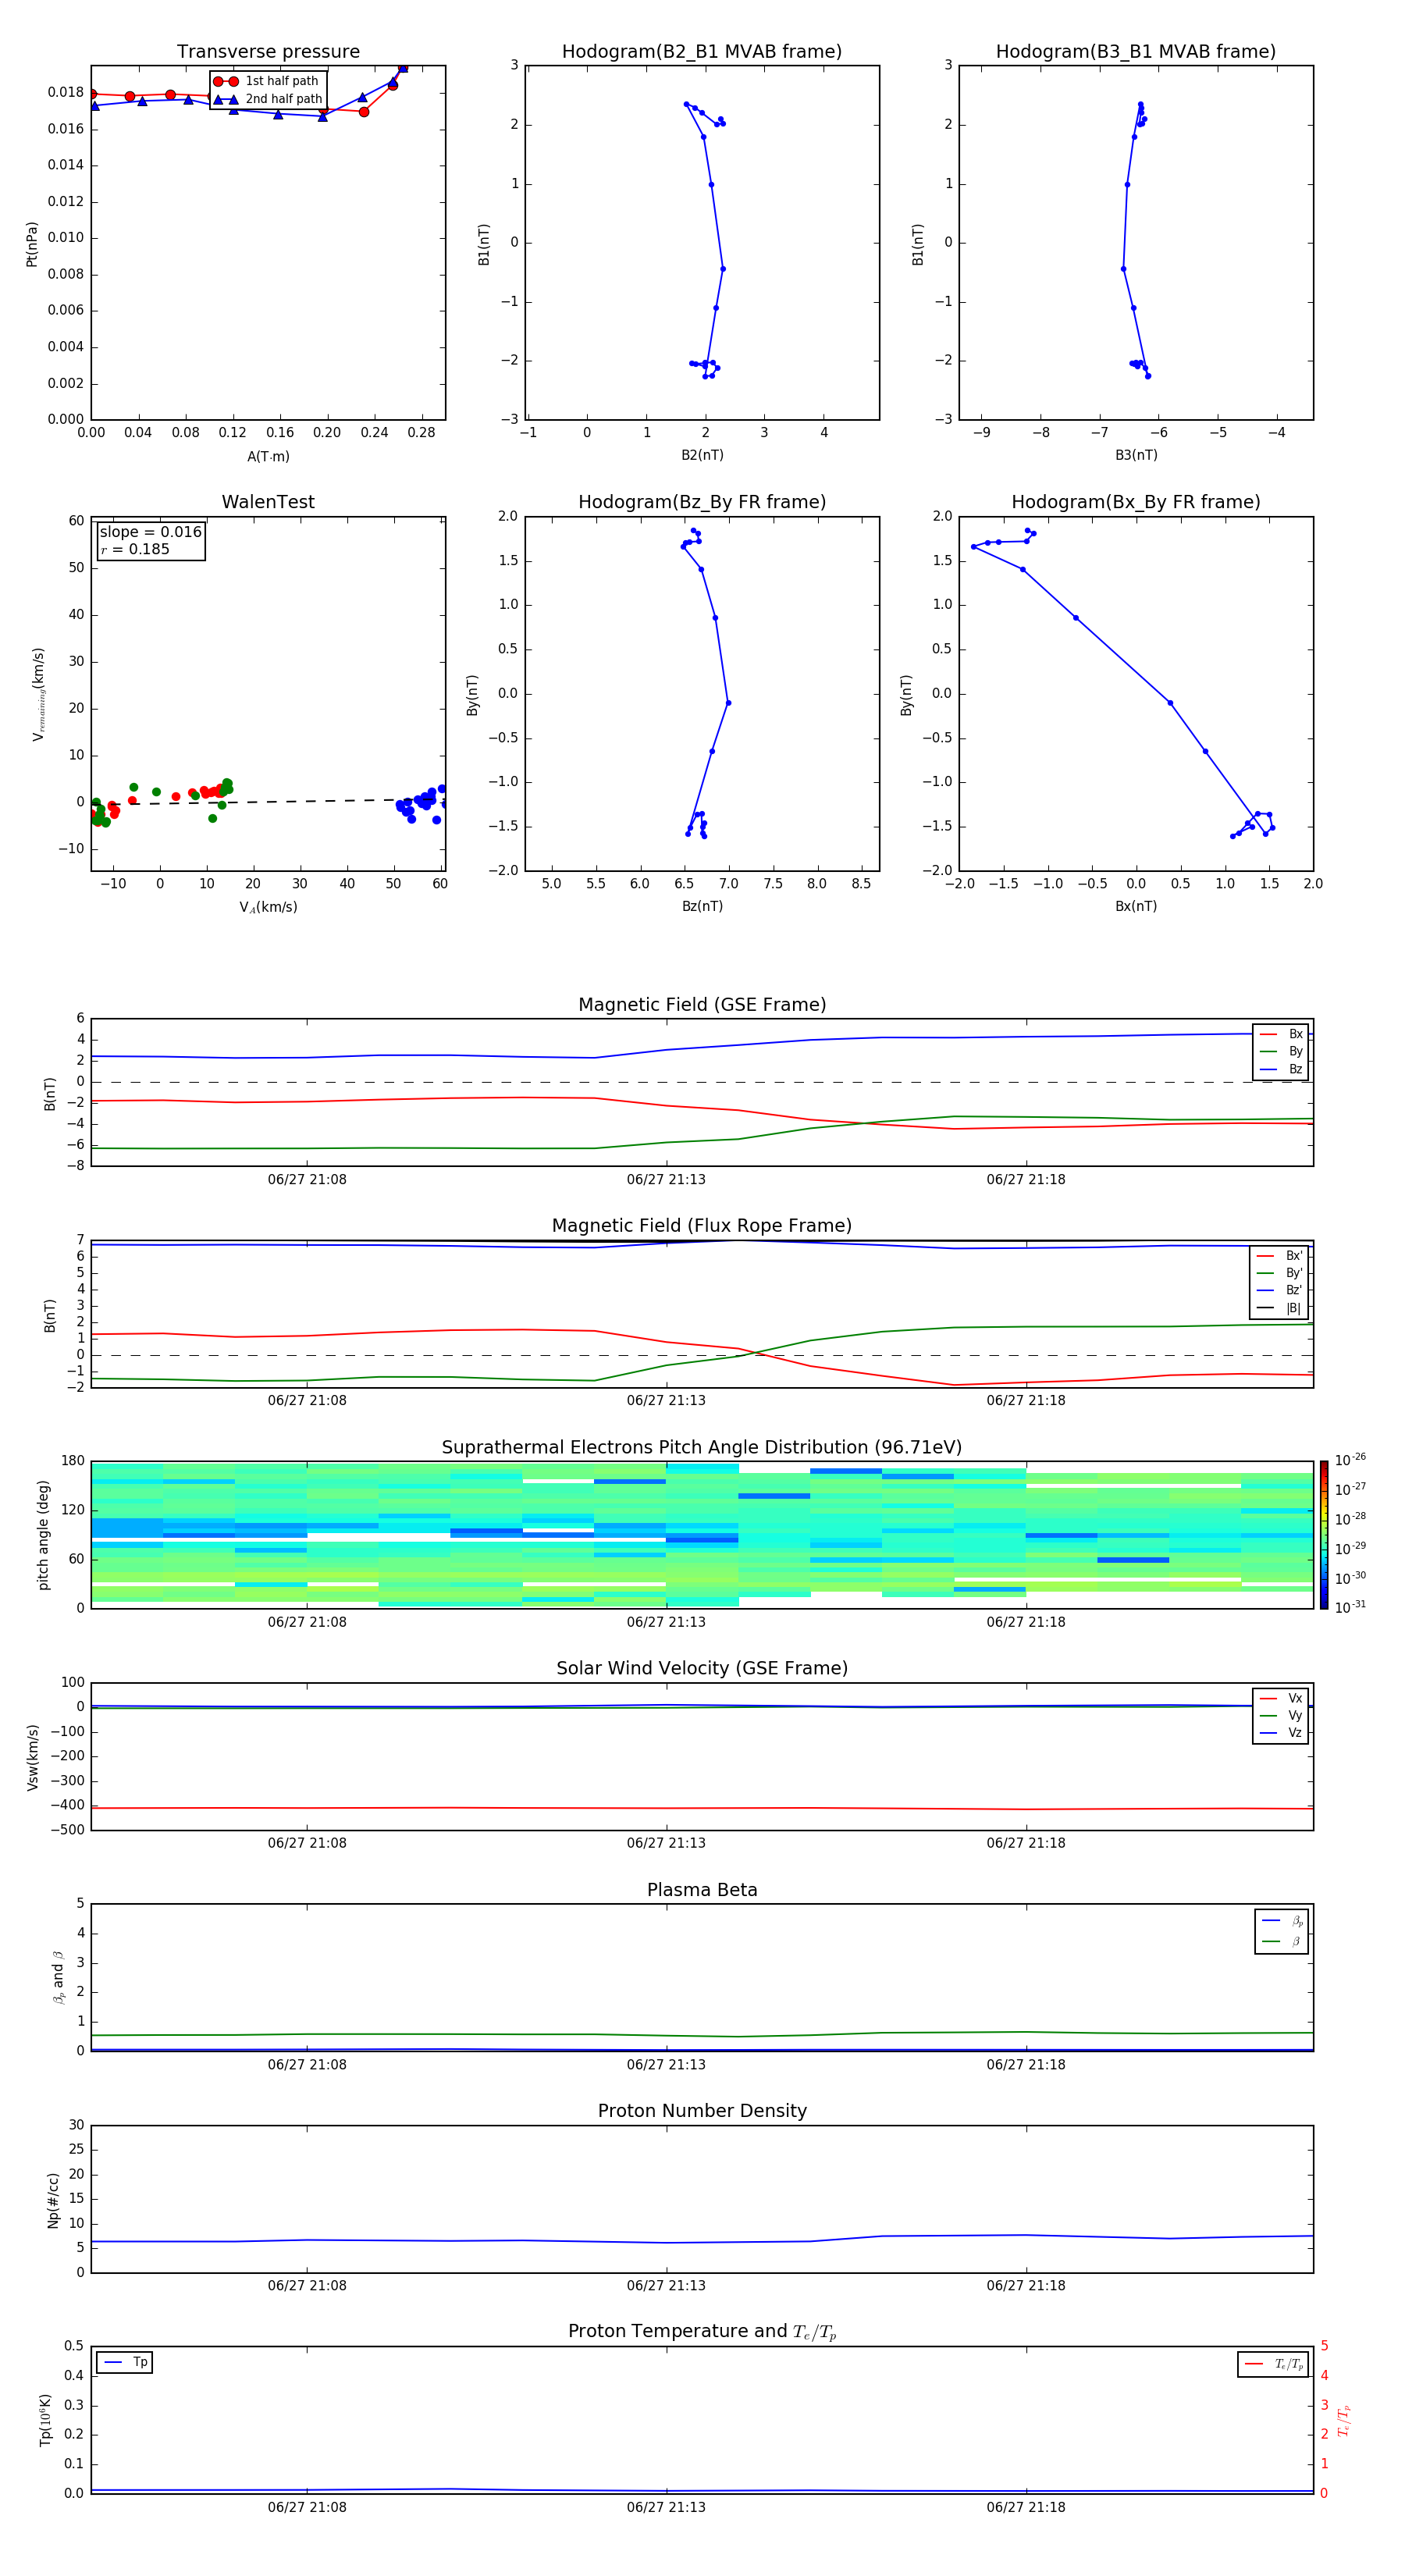Click the '2nd half path' legend entry
Viewport: 1405px width, 2576px height.
click(x=268, y=99)
